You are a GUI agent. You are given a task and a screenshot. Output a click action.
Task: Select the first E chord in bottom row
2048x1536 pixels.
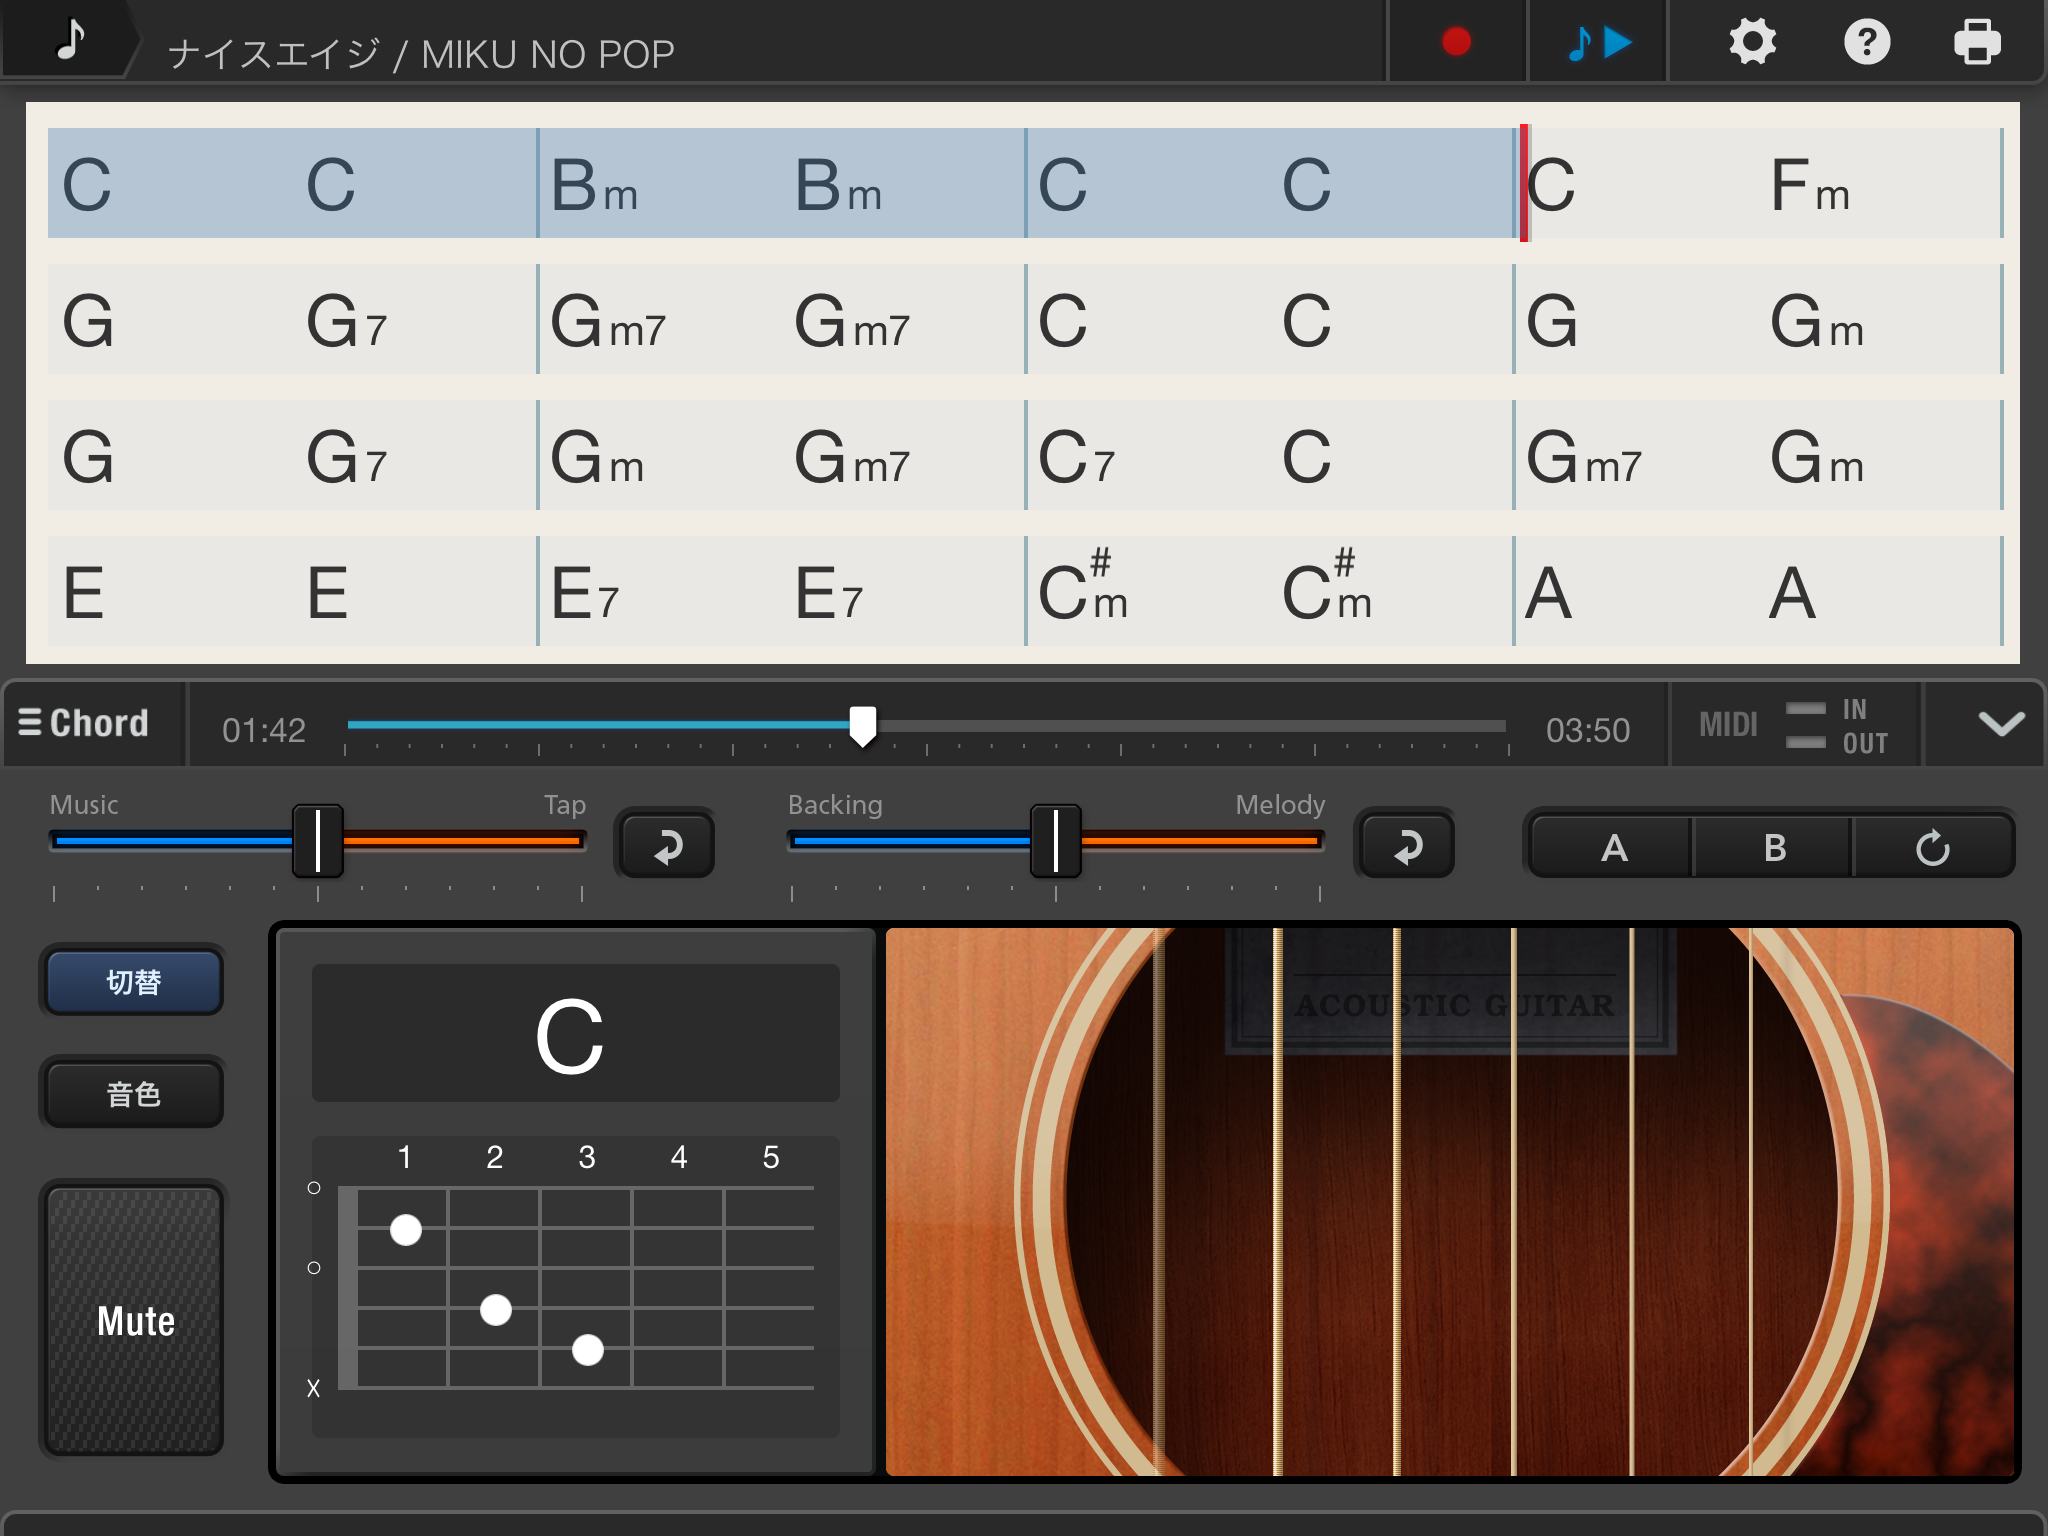click(x=84, y=594)
